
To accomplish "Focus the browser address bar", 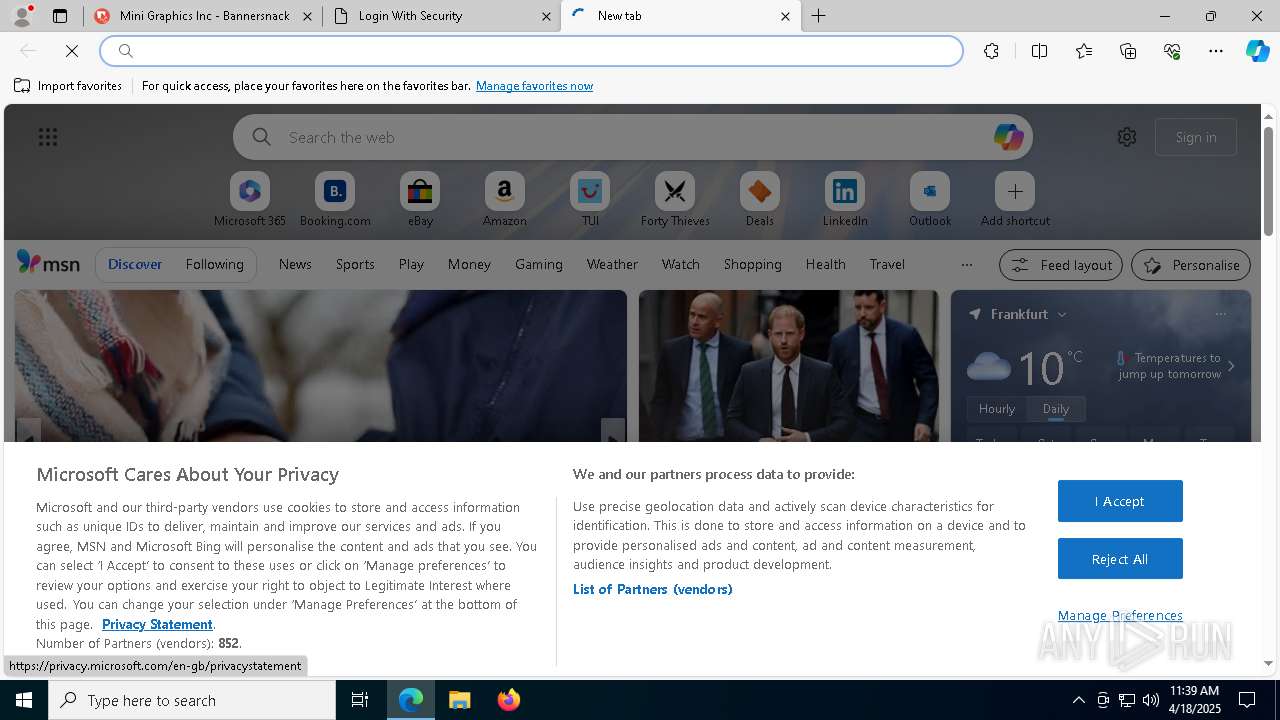I will (531, 51).
